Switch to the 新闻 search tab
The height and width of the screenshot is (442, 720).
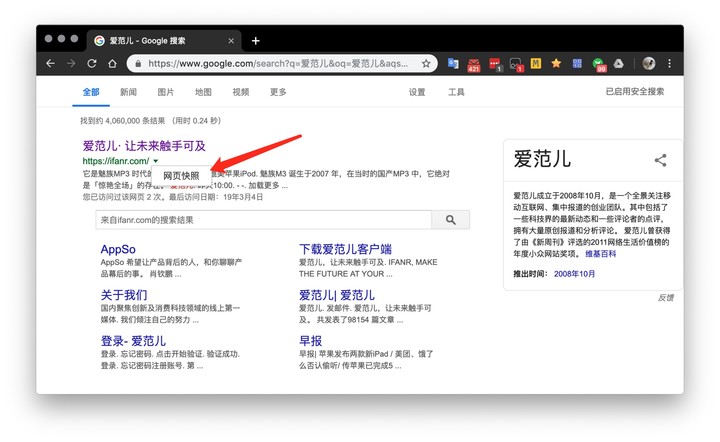[x=128, y=92]
